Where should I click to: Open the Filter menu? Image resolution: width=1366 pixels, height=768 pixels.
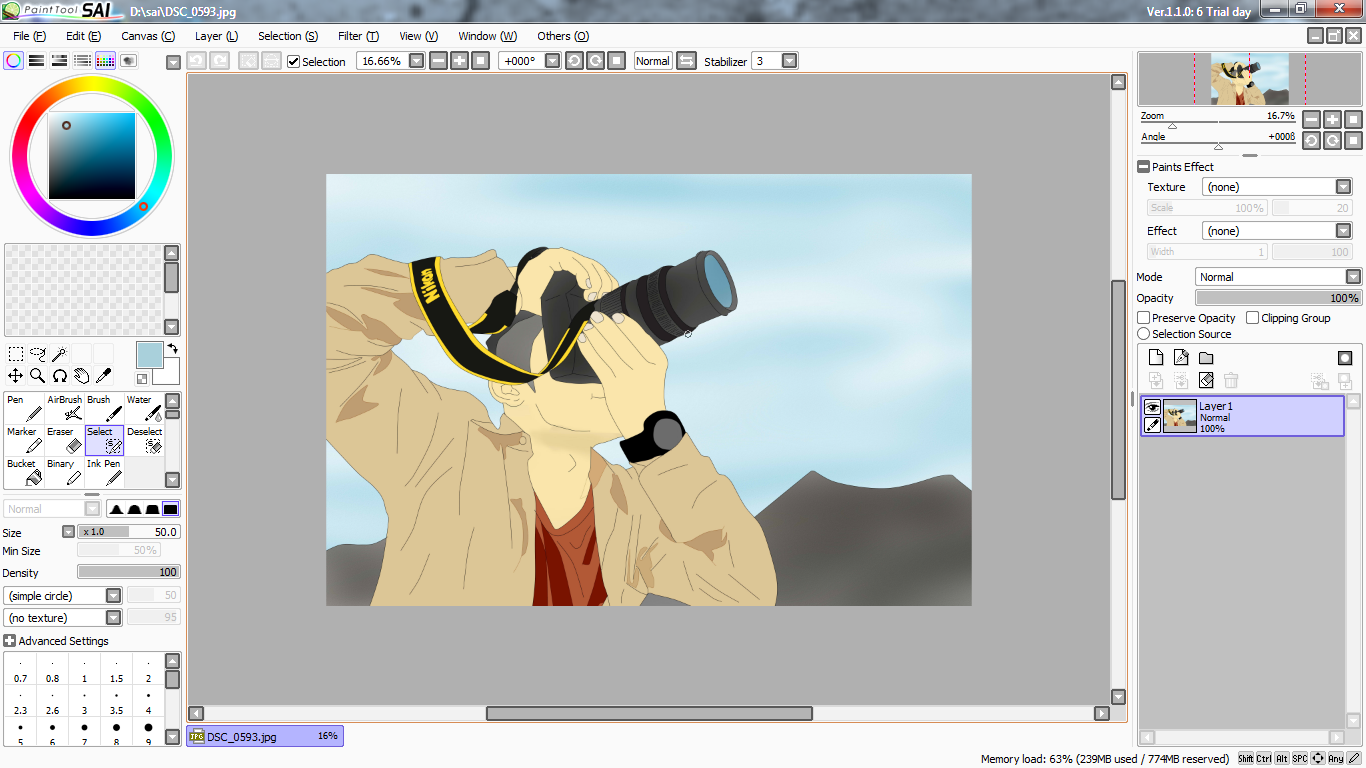coord(357,36)
